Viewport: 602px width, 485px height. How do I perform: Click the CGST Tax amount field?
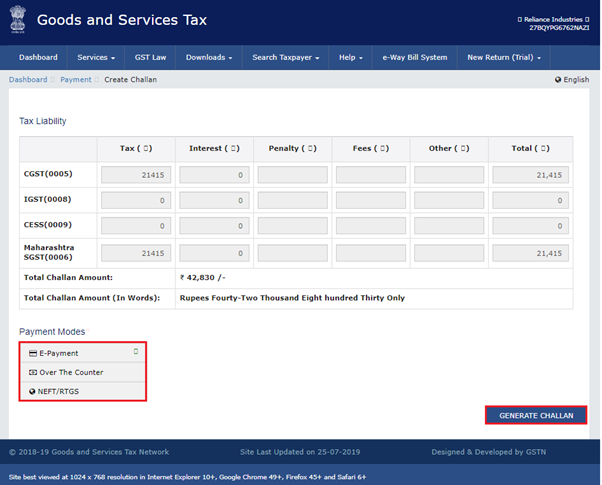click(x=135, y=174)
